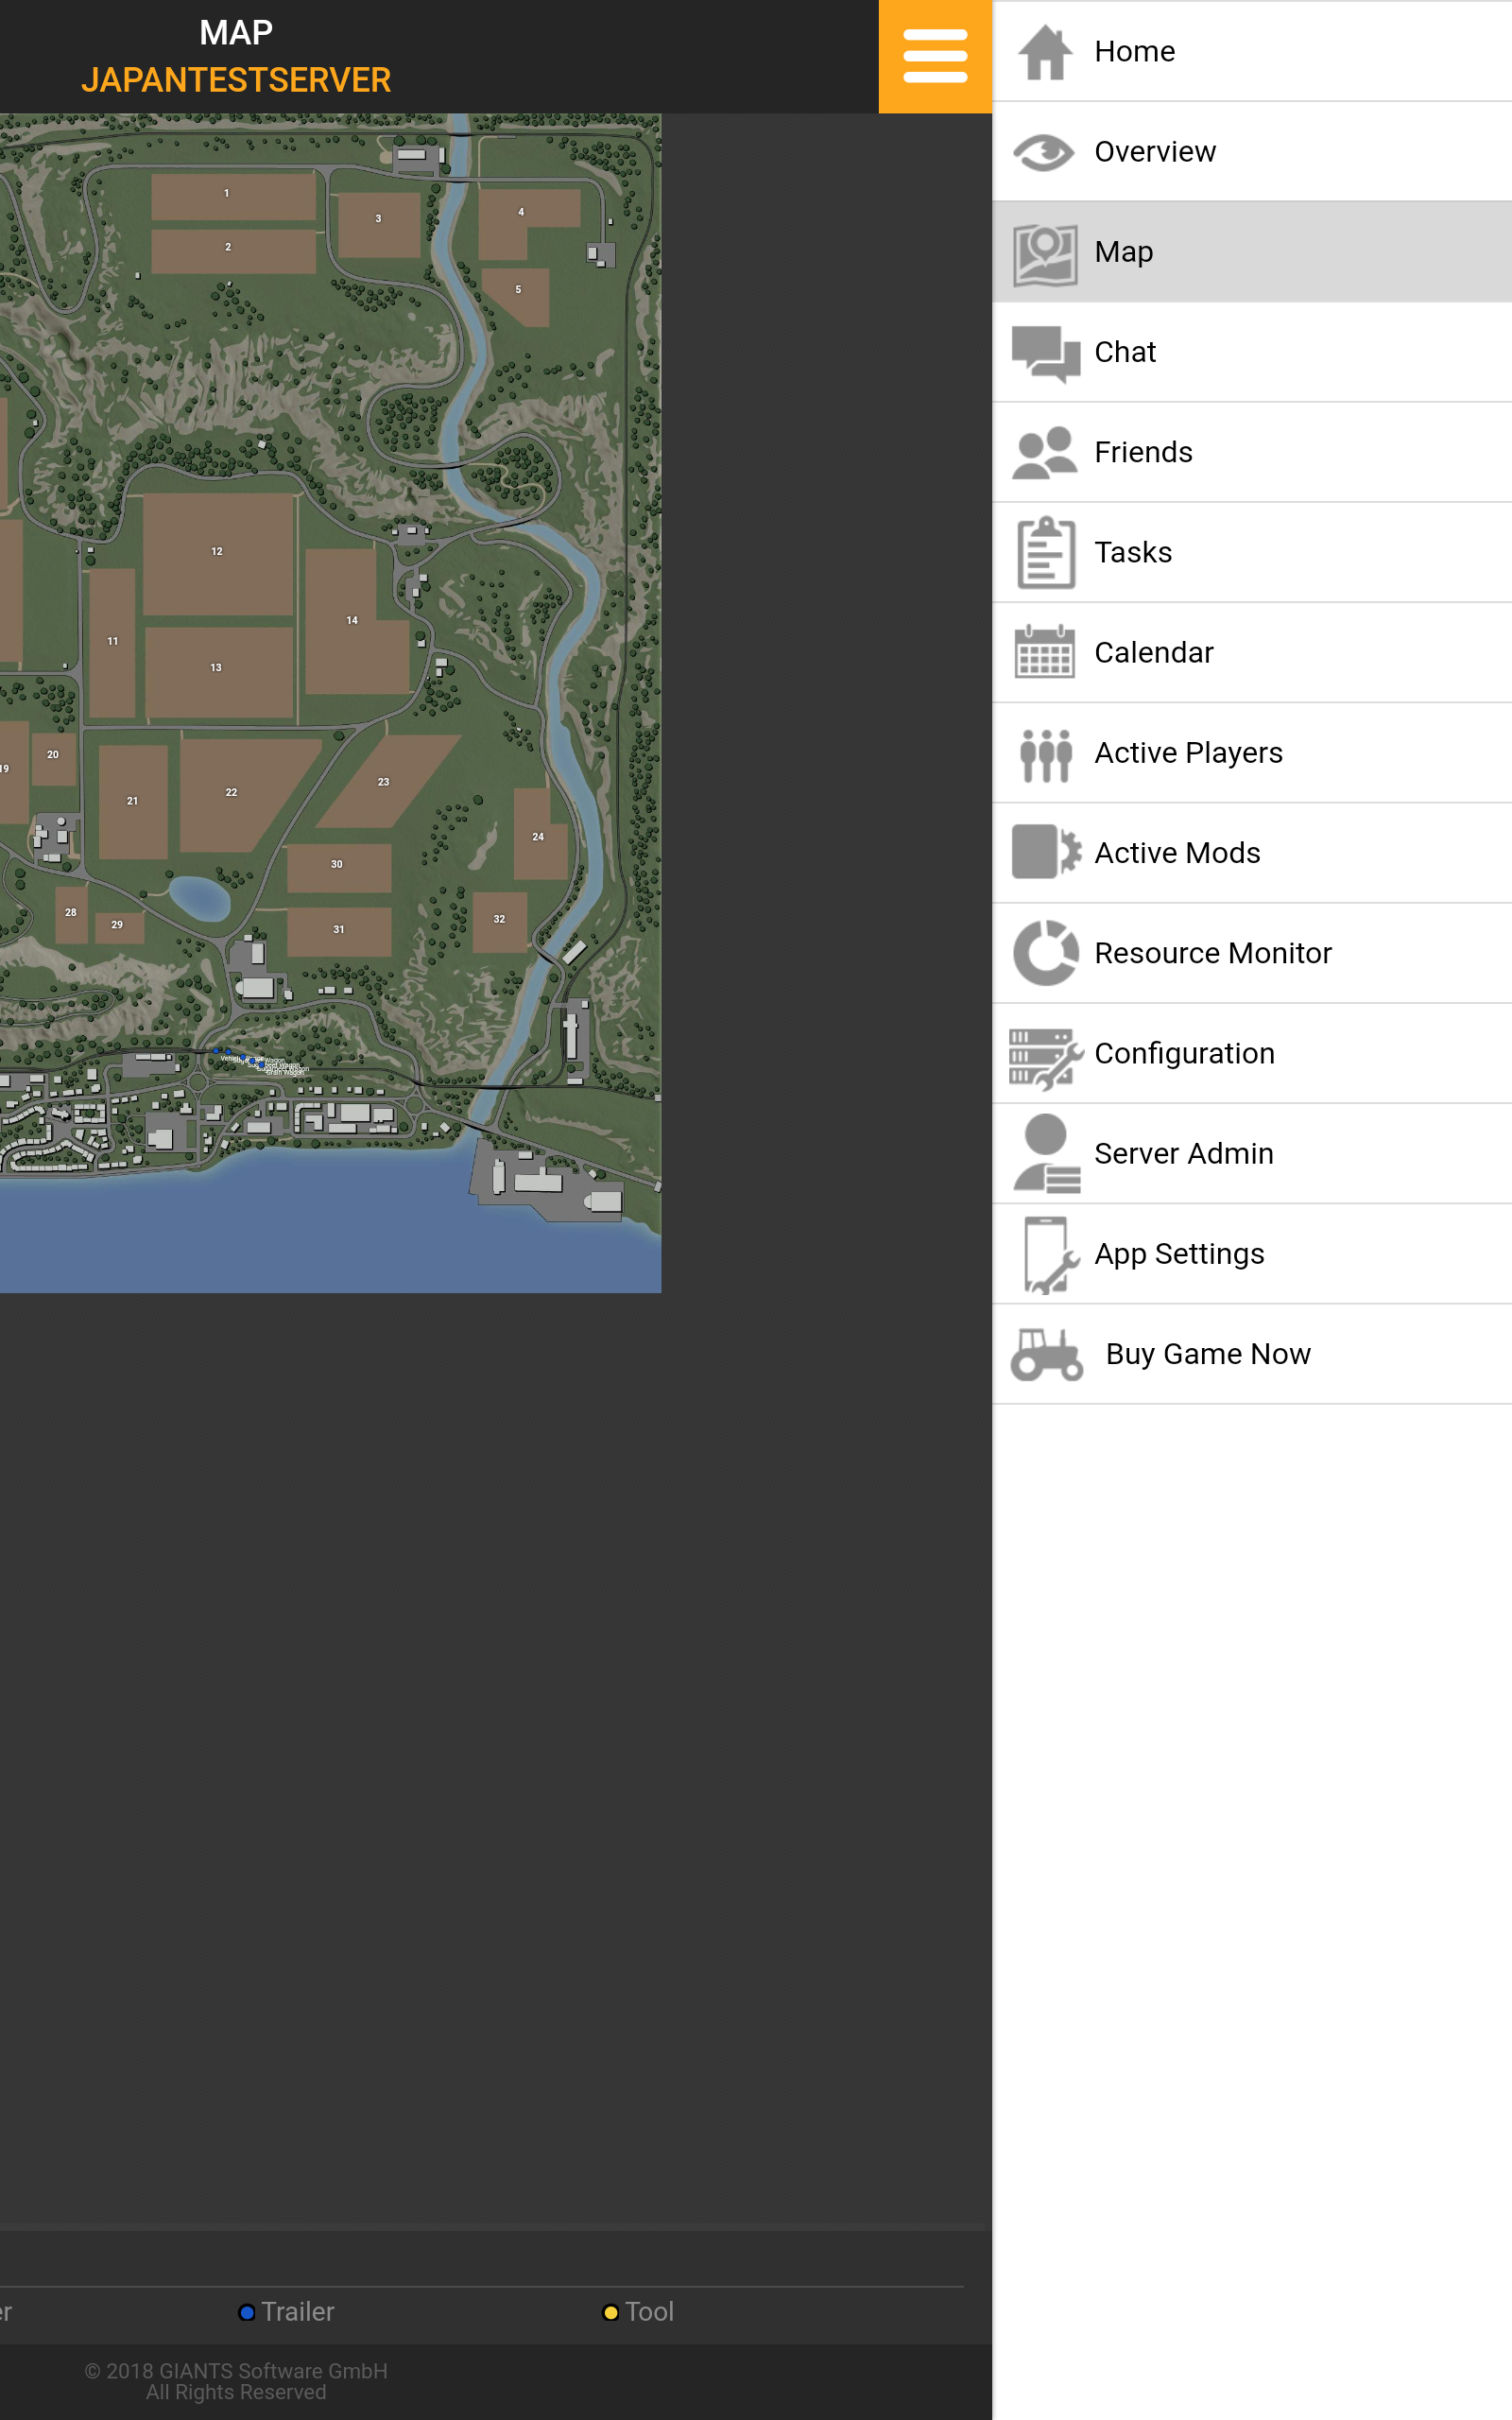Toggle the blue Trailer legend marker

click(247, 2312)
